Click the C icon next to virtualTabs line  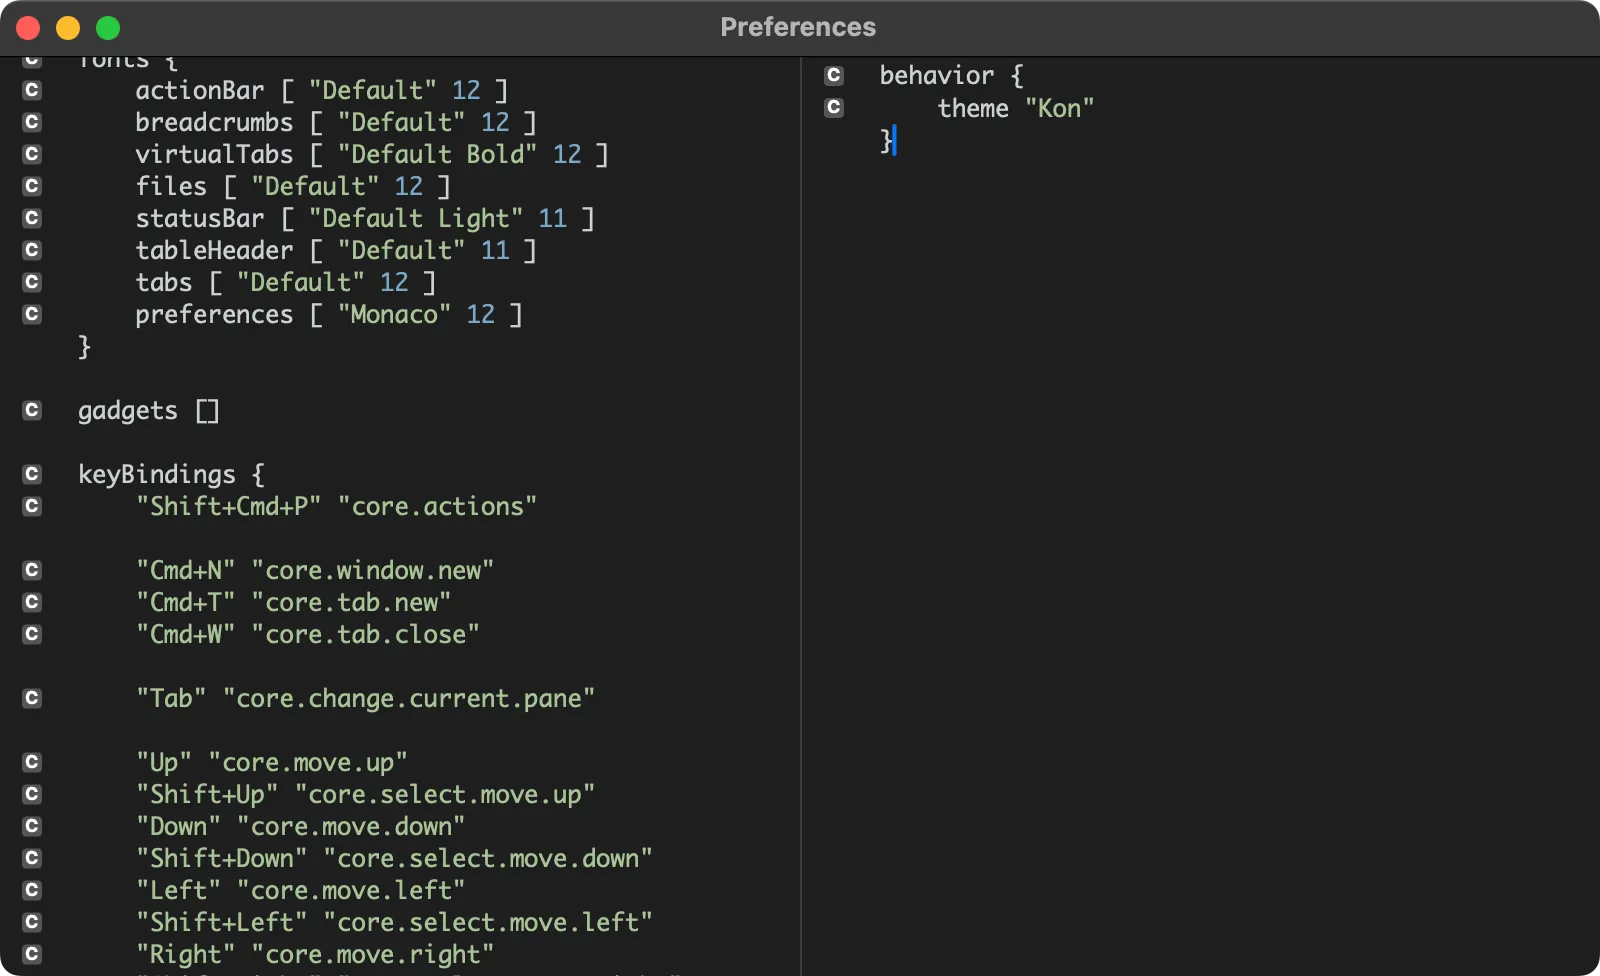click(x=32, y=154)
